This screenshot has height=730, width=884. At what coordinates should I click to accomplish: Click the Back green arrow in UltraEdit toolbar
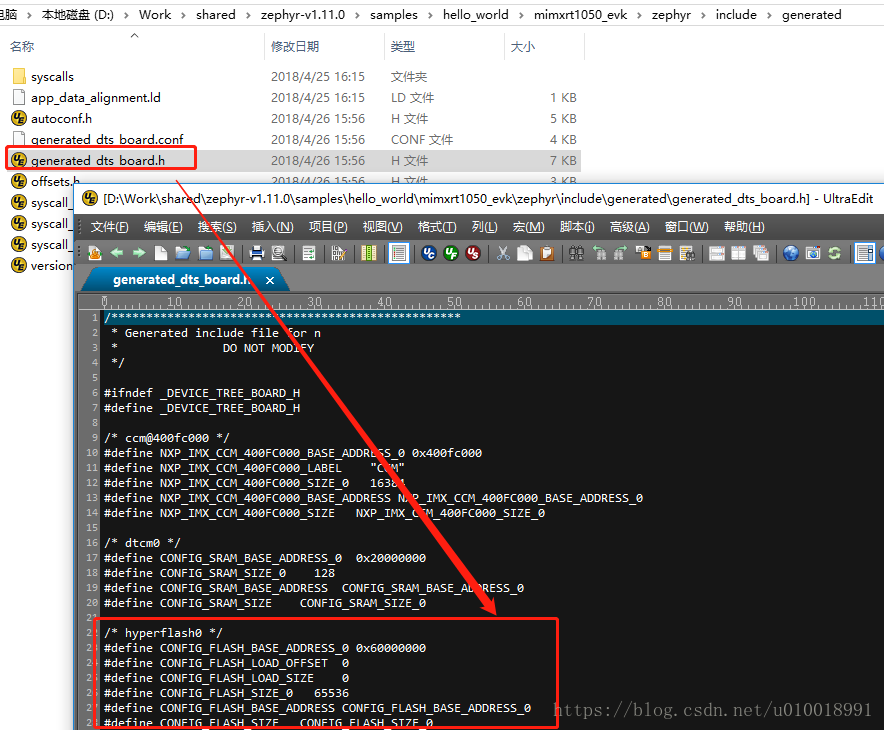click(117, 253)
